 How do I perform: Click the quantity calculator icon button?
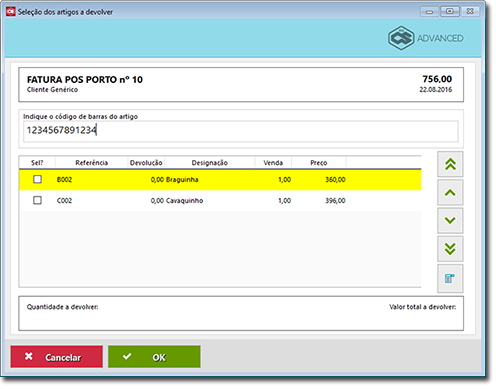click(450, 278)
